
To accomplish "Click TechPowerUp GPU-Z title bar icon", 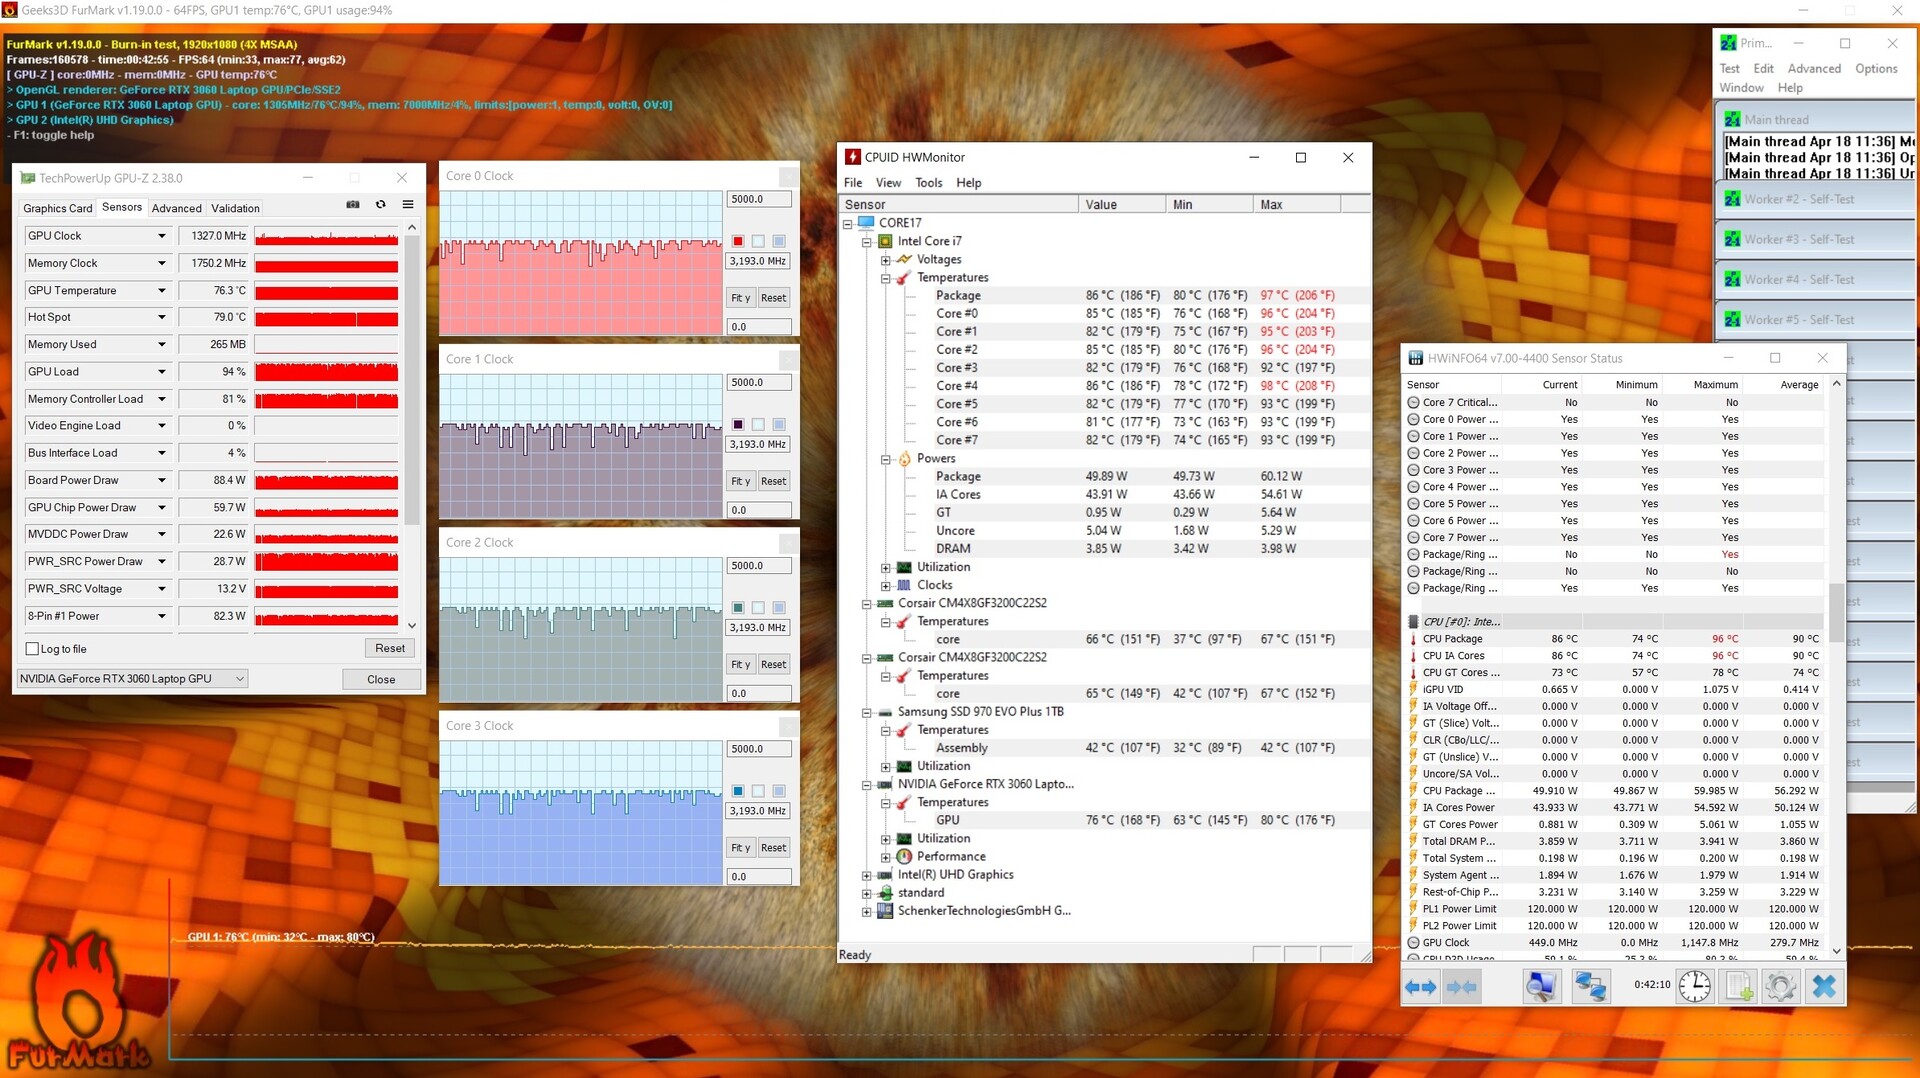I will [28, 178].
